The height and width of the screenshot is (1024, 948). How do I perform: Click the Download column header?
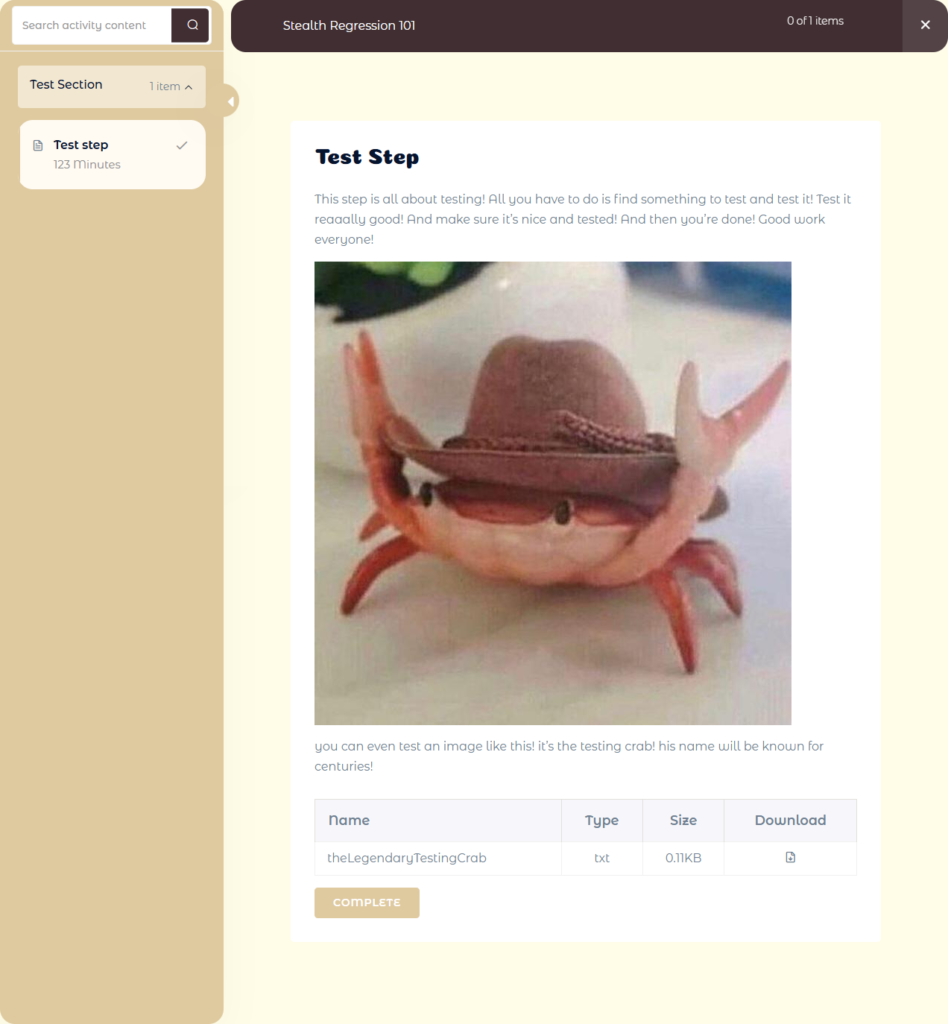click(x=790, y=820)
